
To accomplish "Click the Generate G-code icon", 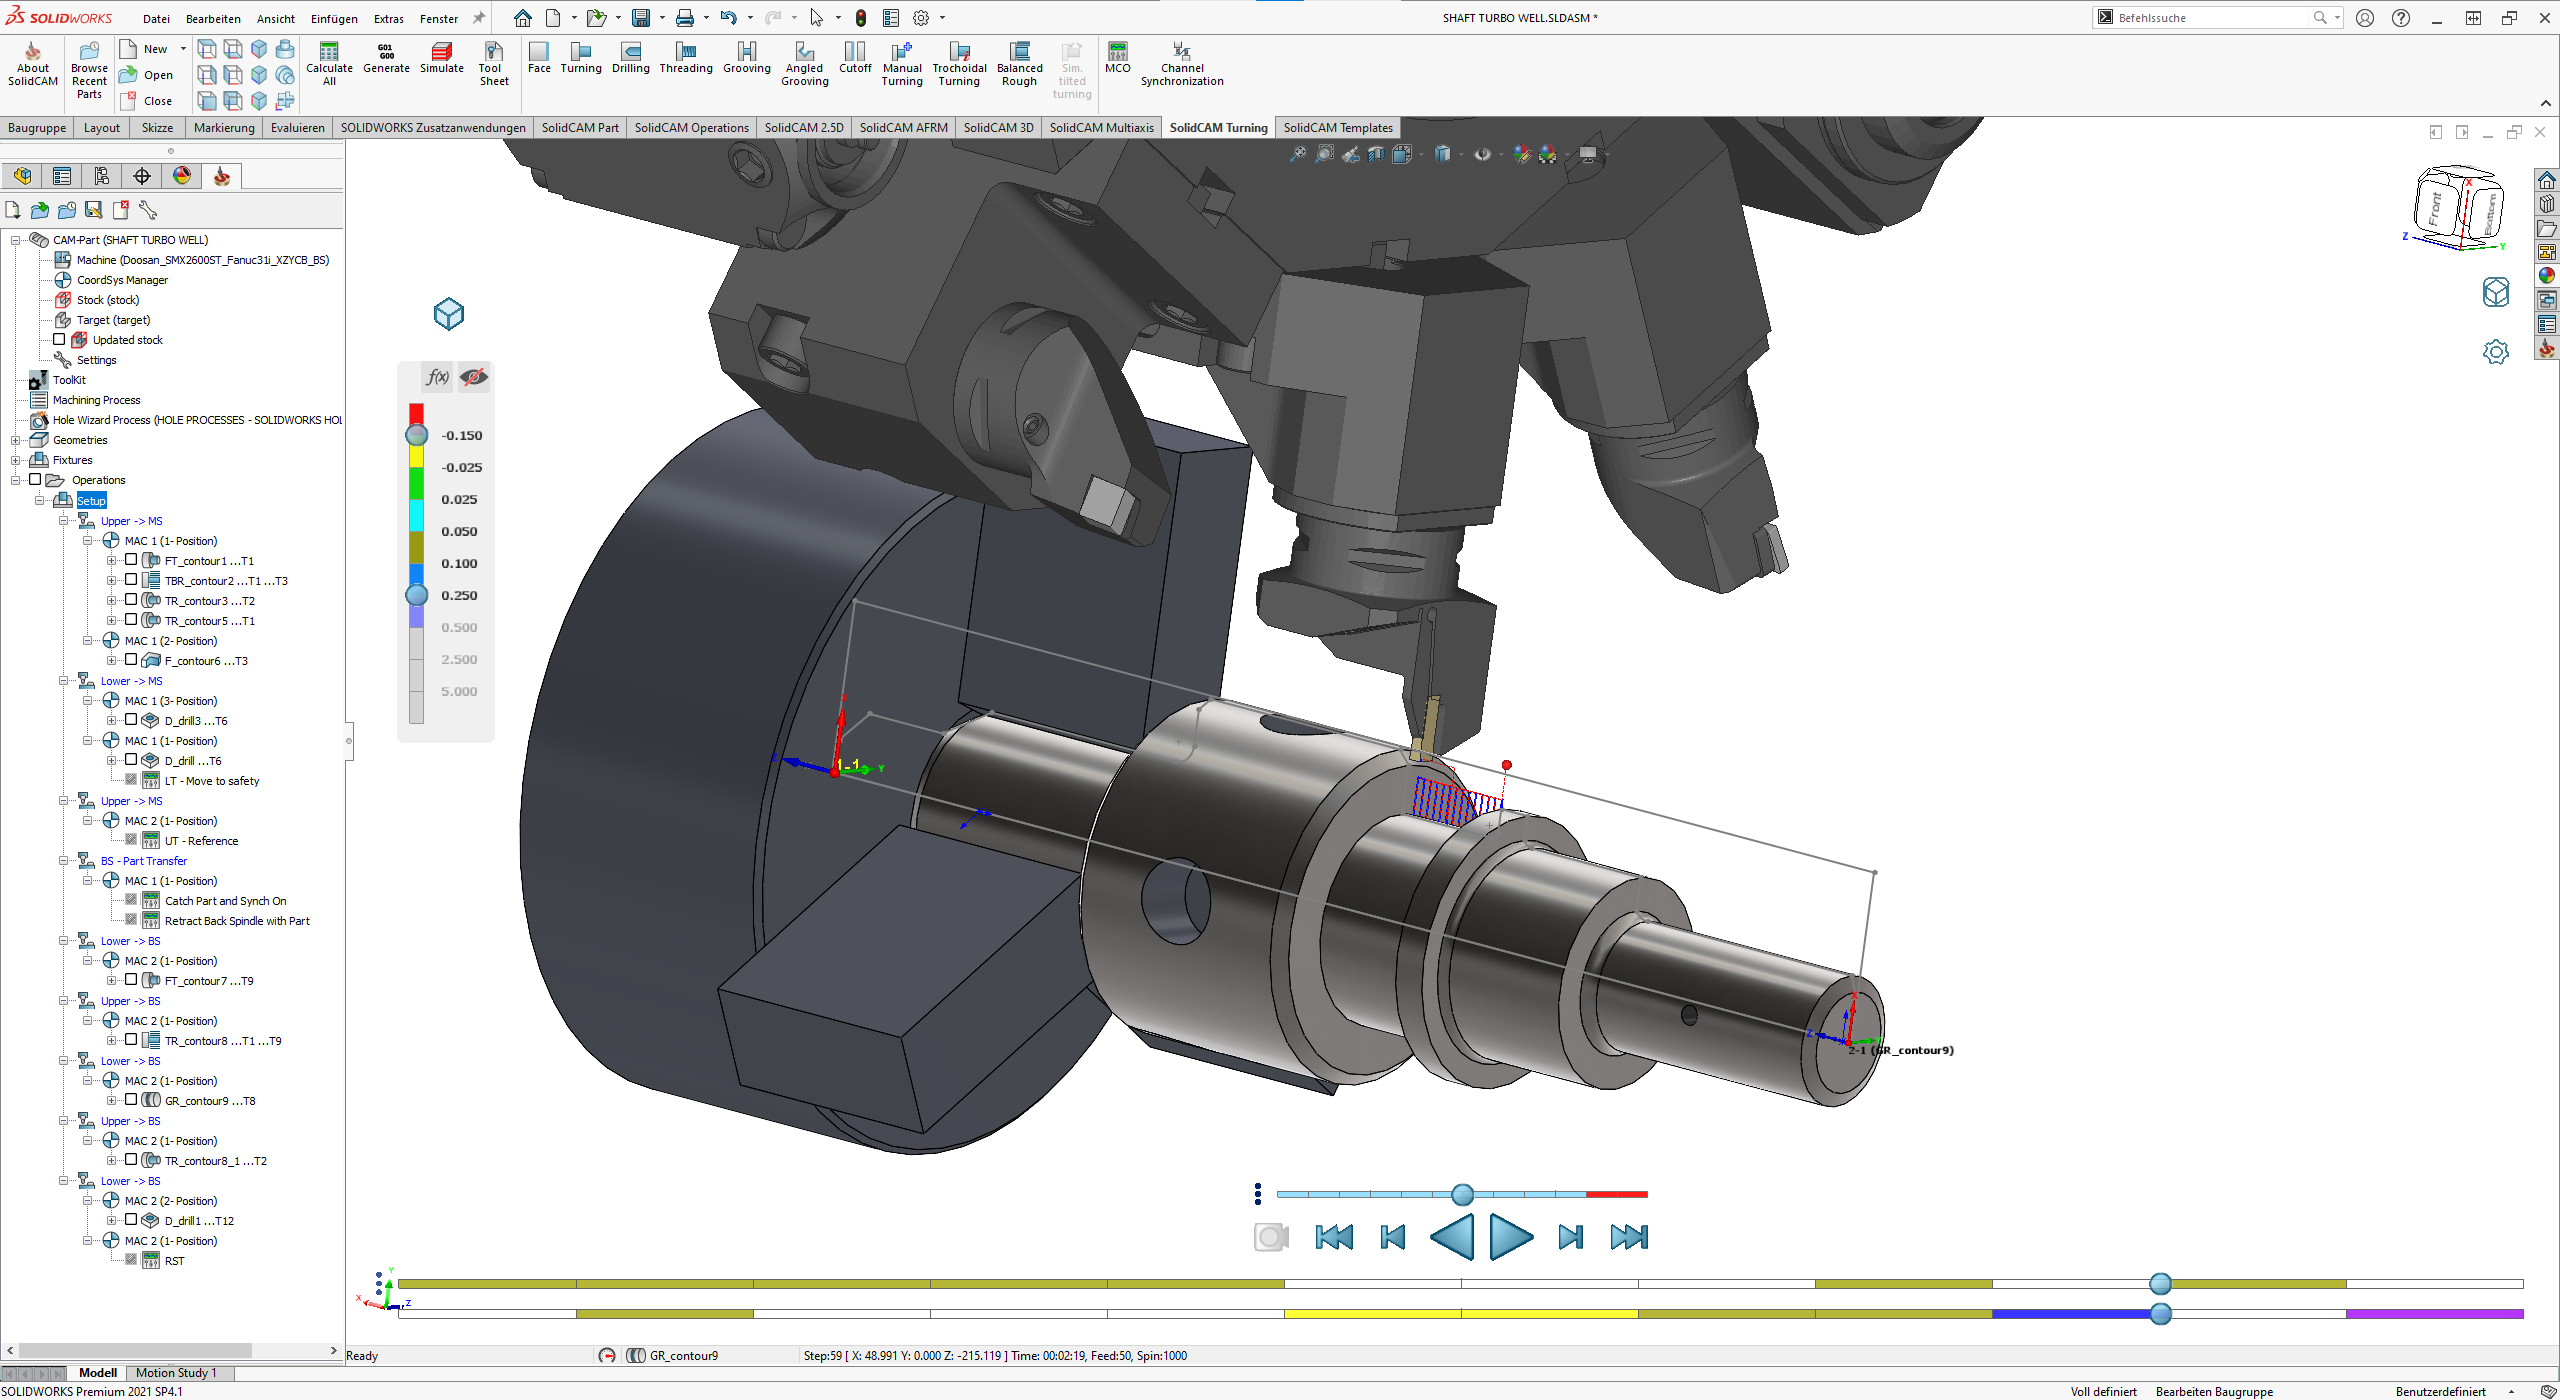I will [x=386, y=58].
